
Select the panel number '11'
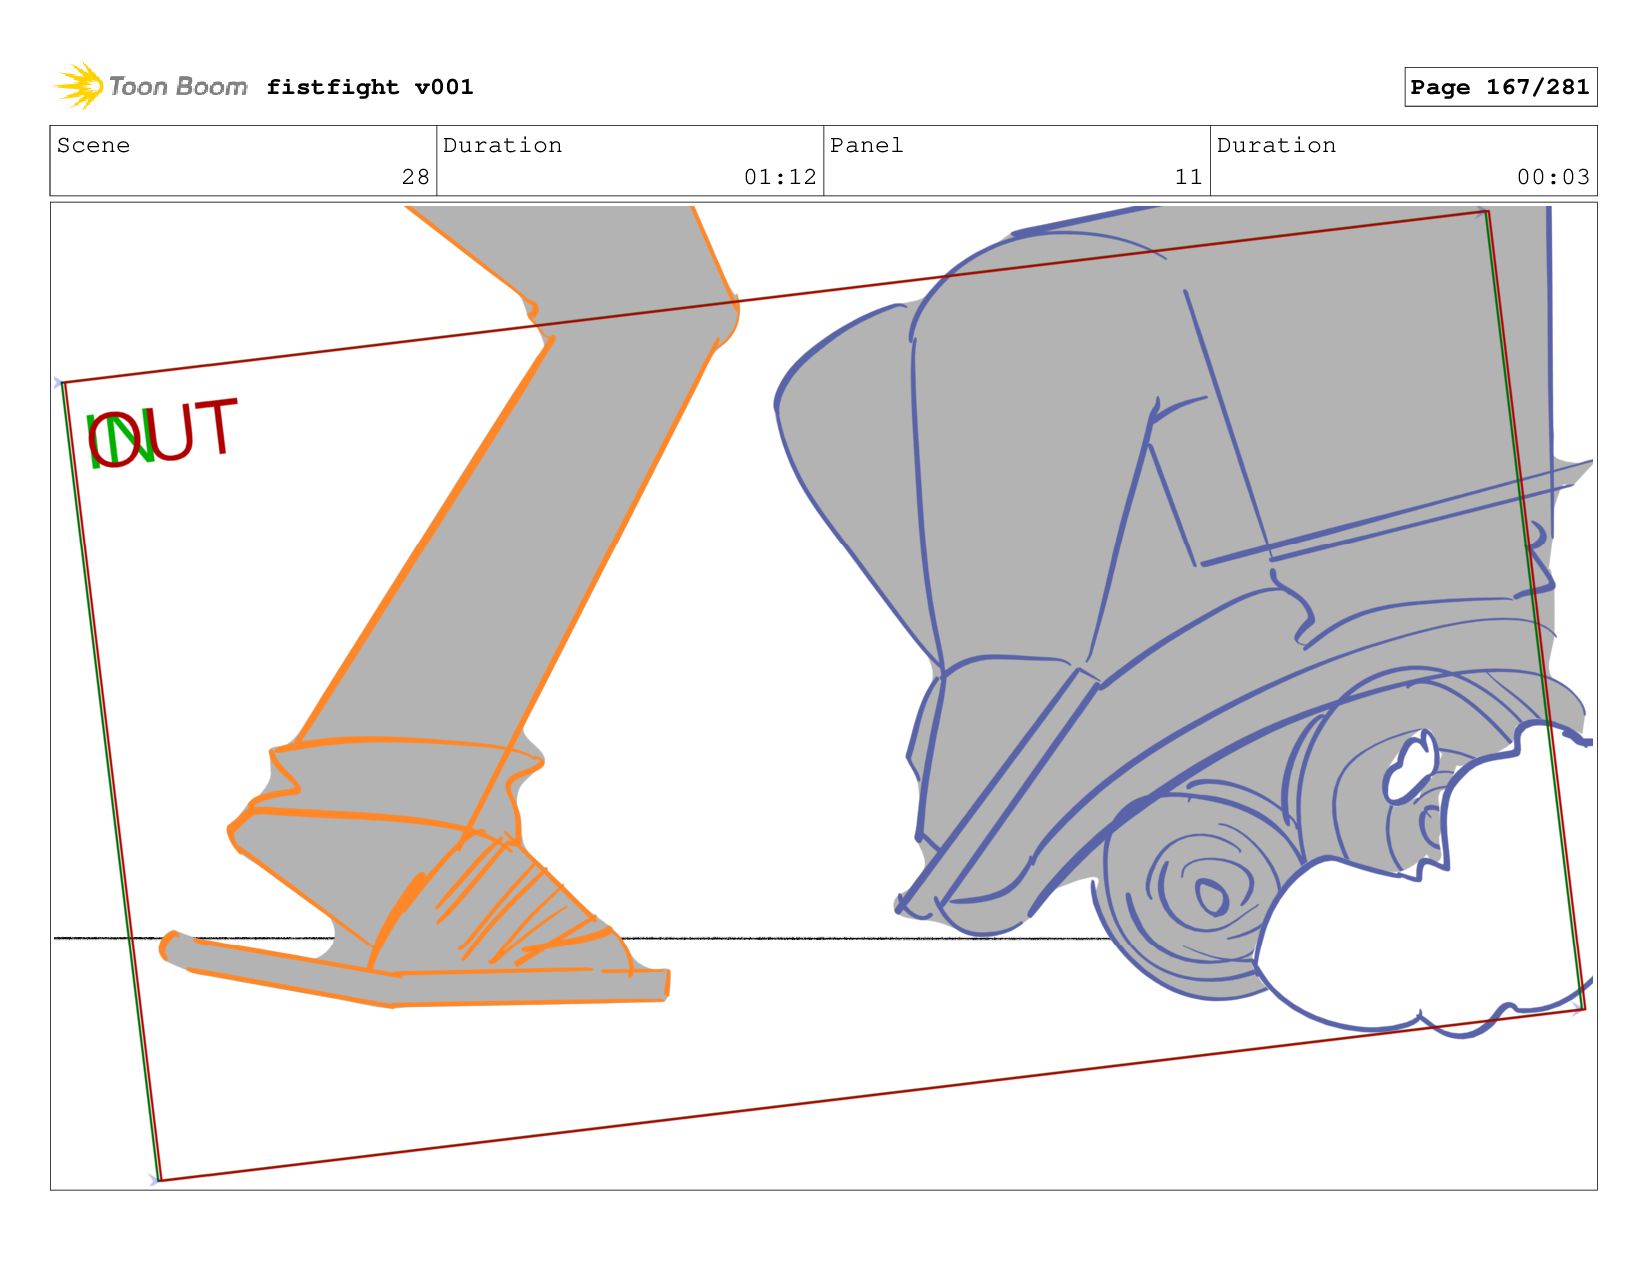coord(1188,177)
